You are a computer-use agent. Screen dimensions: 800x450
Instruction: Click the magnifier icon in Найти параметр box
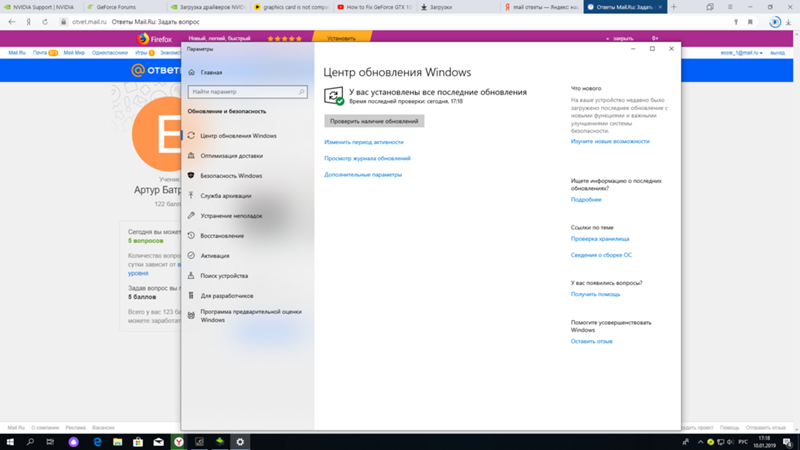click(x=302, y=92)
